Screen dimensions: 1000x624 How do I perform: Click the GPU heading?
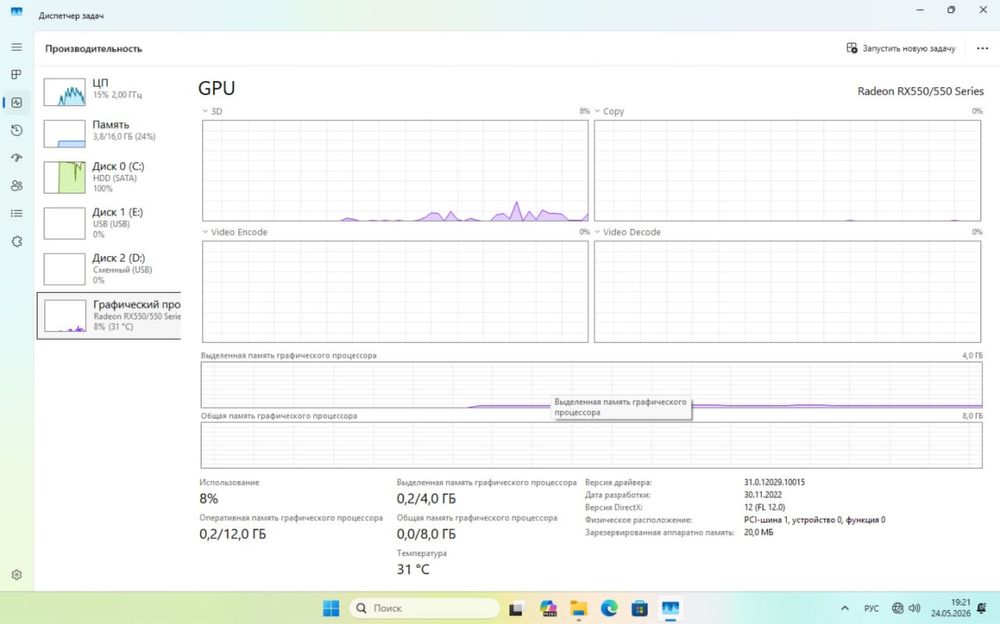(217, 88)
